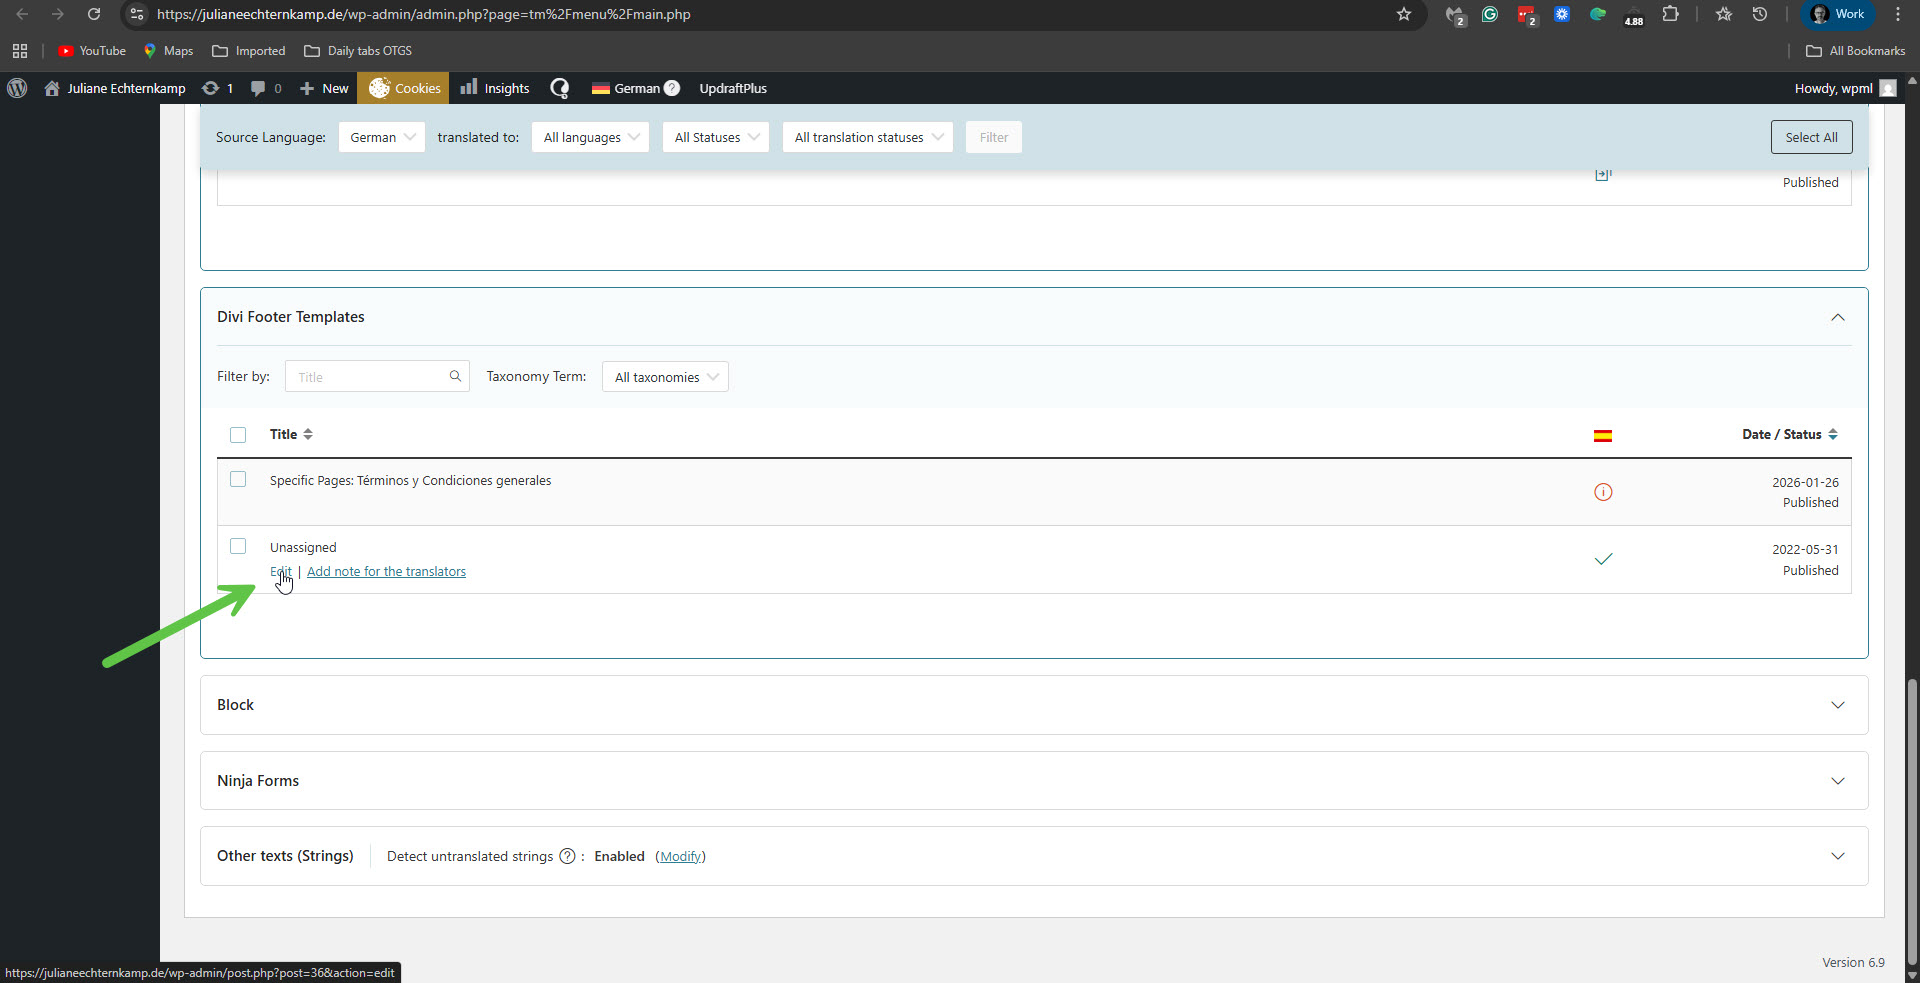The width and height of the screenshot is (1920, 983).
Task: Sort by Title using the sort arrows
Action: point(308,434)
